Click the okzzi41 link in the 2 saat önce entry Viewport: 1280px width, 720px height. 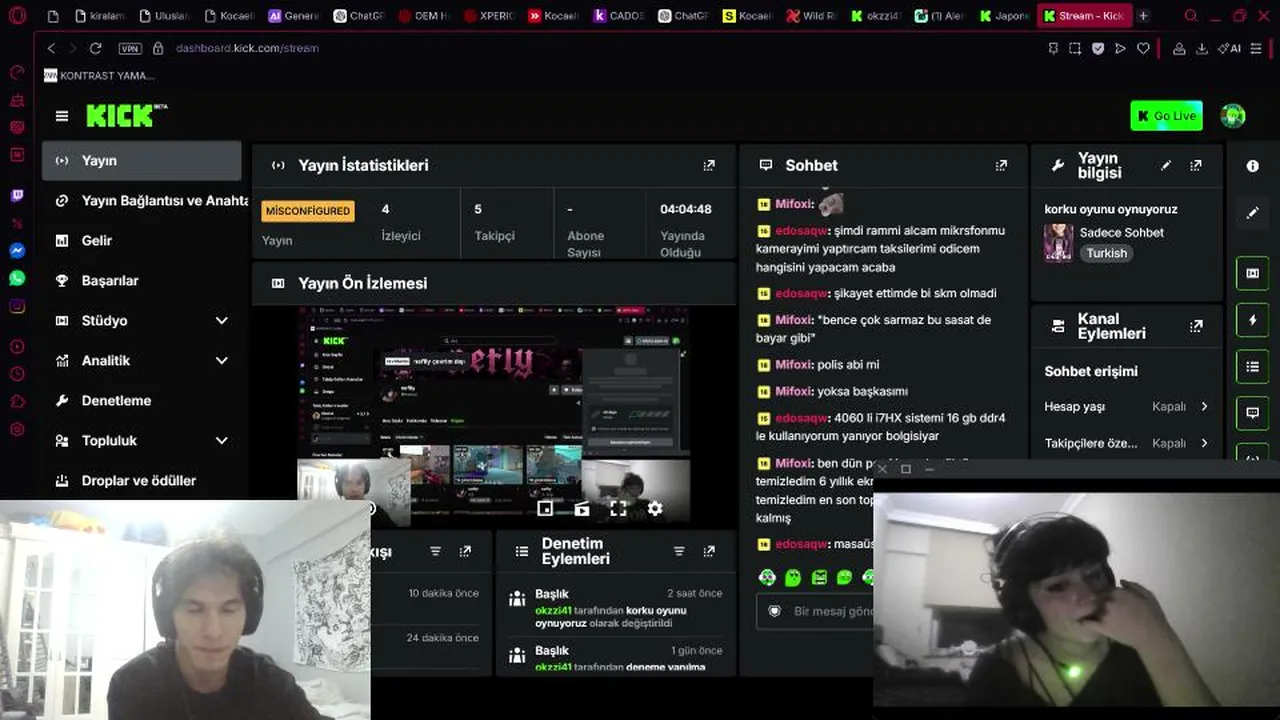coord(553,611)
